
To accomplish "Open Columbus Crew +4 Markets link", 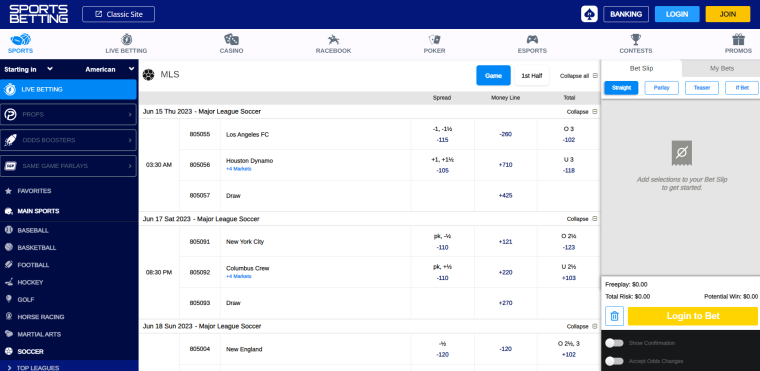I will 238,276.
